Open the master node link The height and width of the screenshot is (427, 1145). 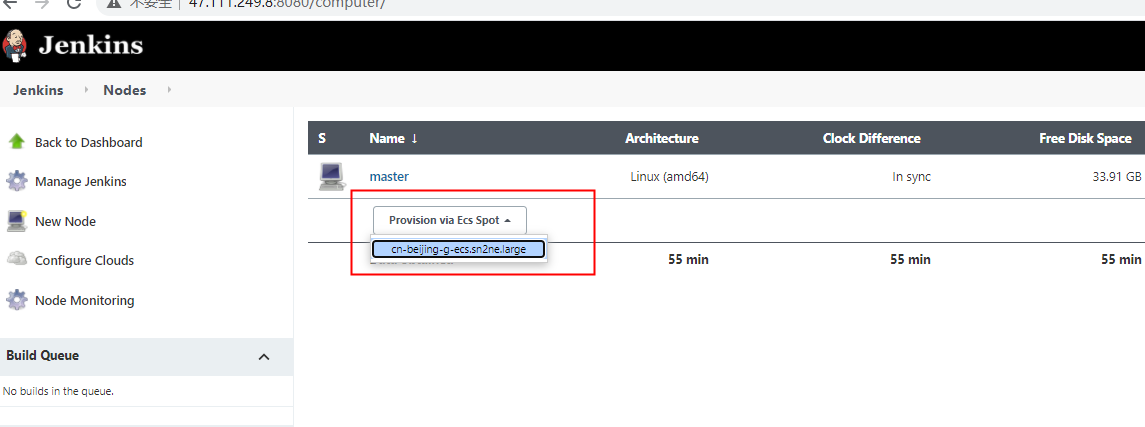(x=389, y=177)
